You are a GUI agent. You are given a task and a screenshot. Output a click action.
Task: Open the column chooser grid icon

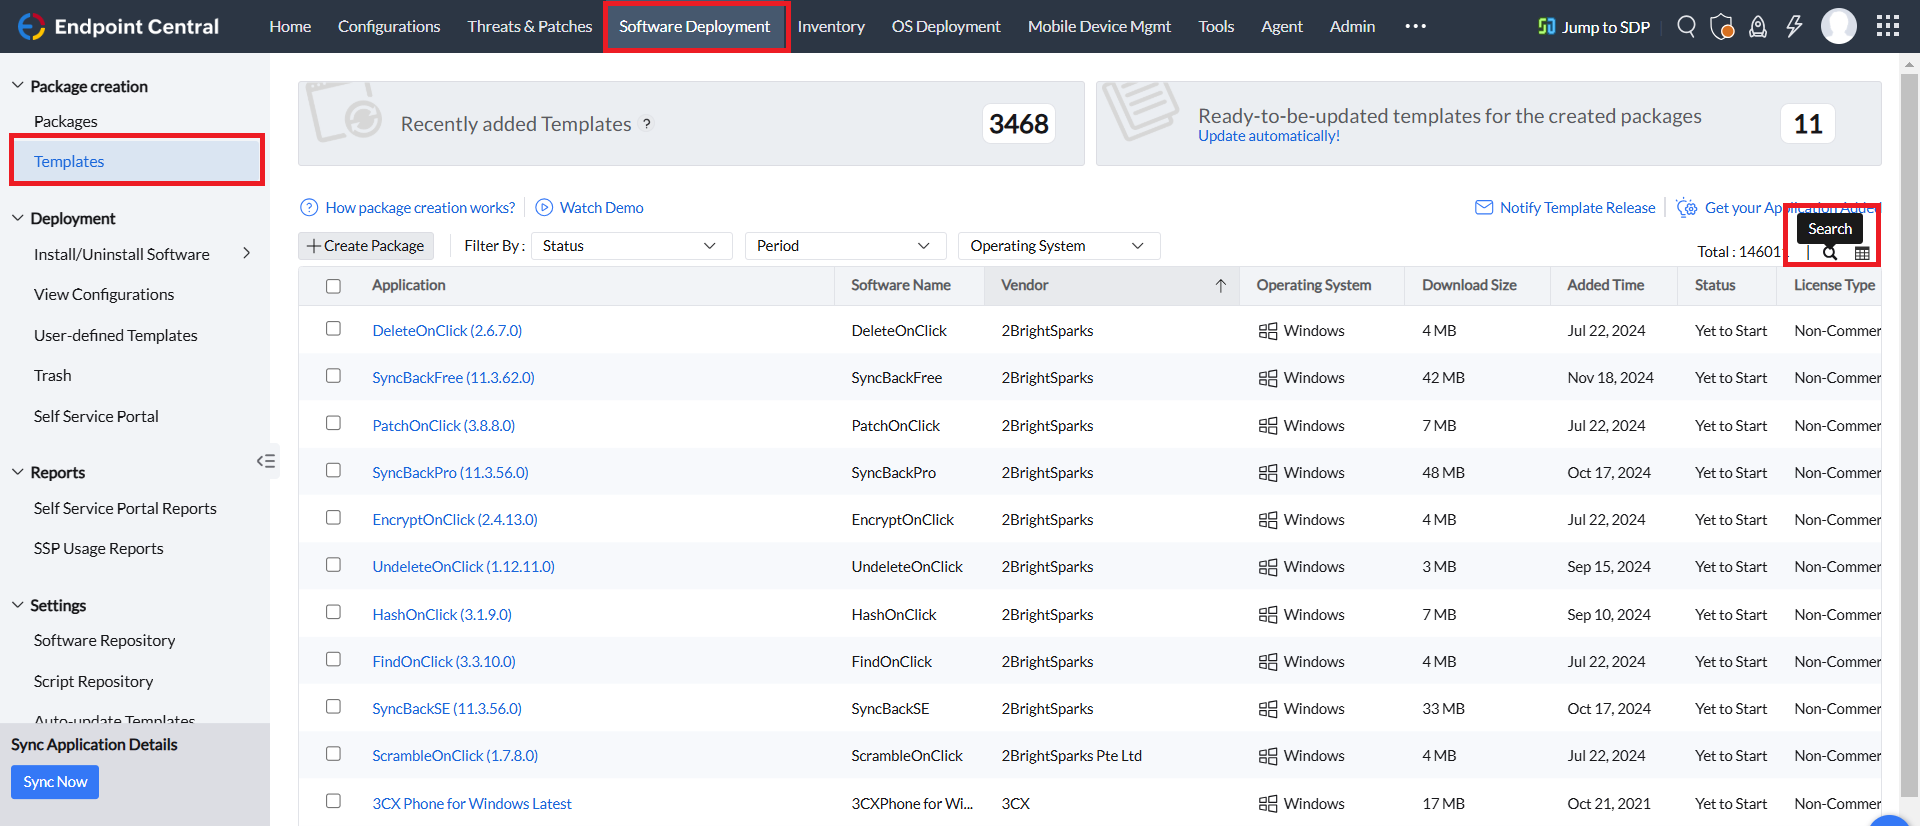[1862, 253]
